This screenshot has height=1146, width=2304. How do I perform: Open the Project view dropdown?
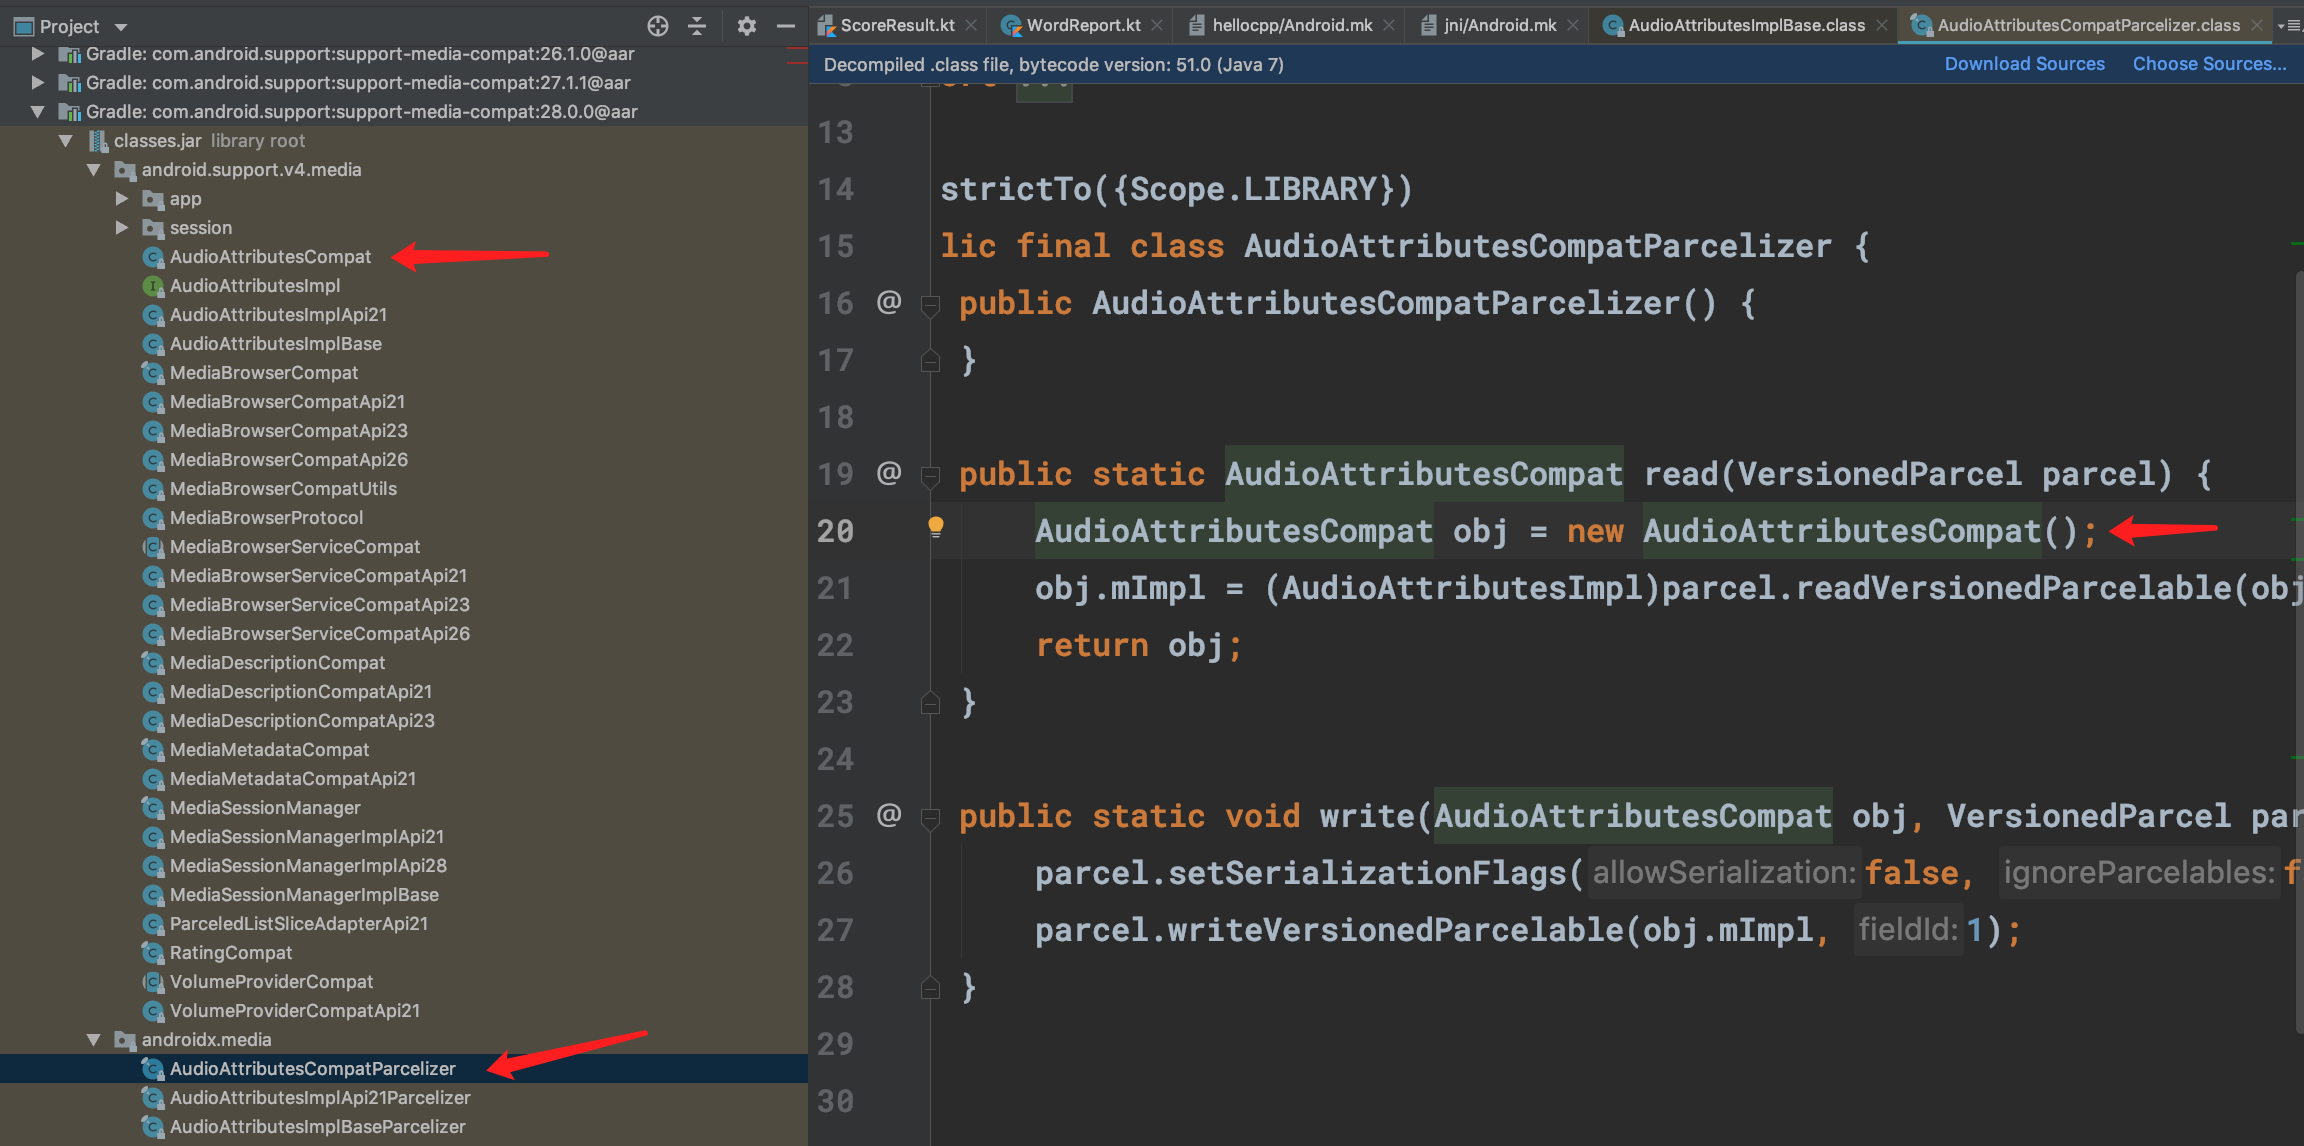pyautogui.click(x=120, y=26)
